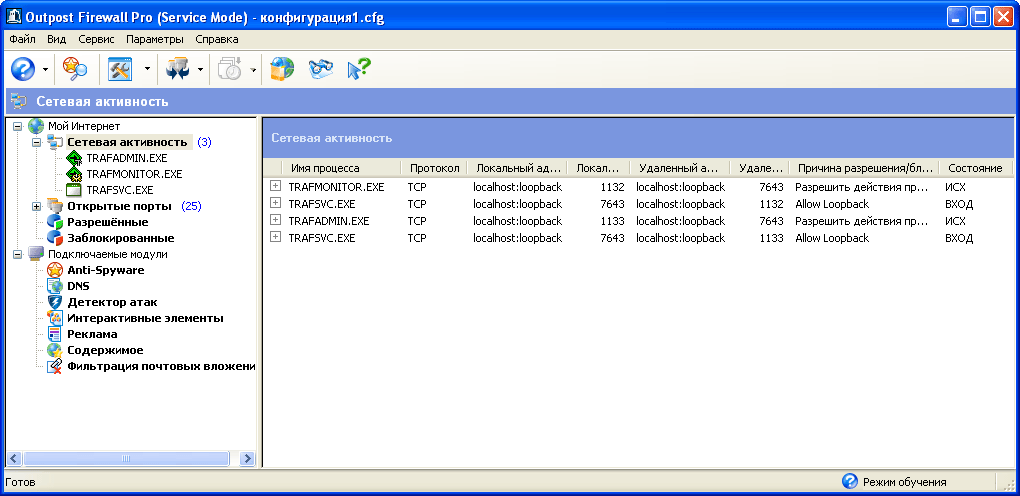Open dropdown arrow beside policy mode icon
Screen dimensions: 1020x496
coord(200,69)
